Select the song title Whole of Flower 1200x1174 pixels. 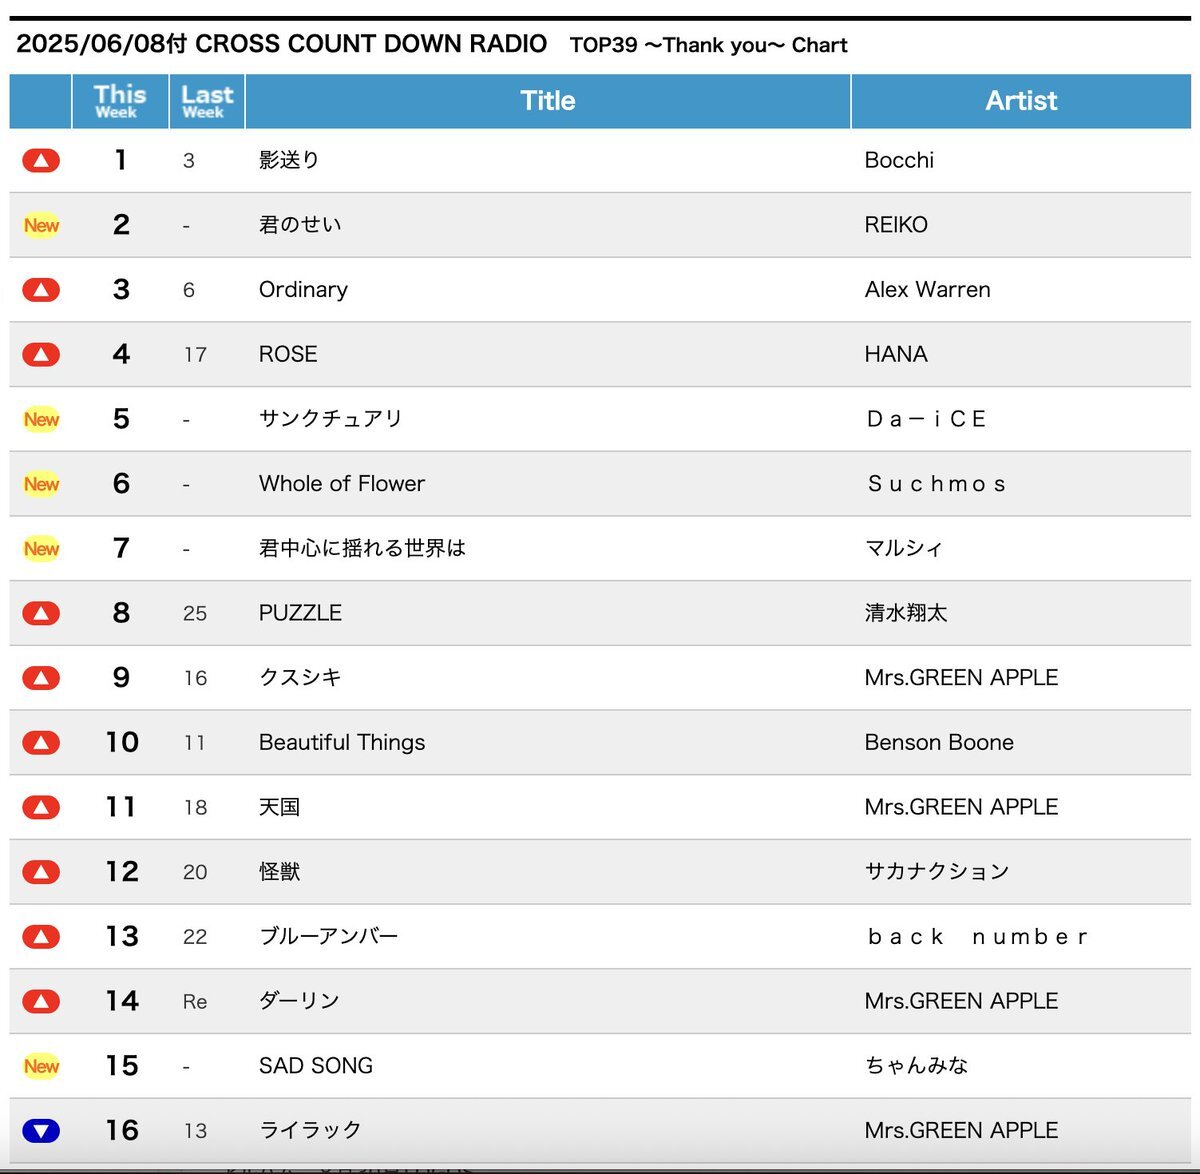(x=342, y=484)
